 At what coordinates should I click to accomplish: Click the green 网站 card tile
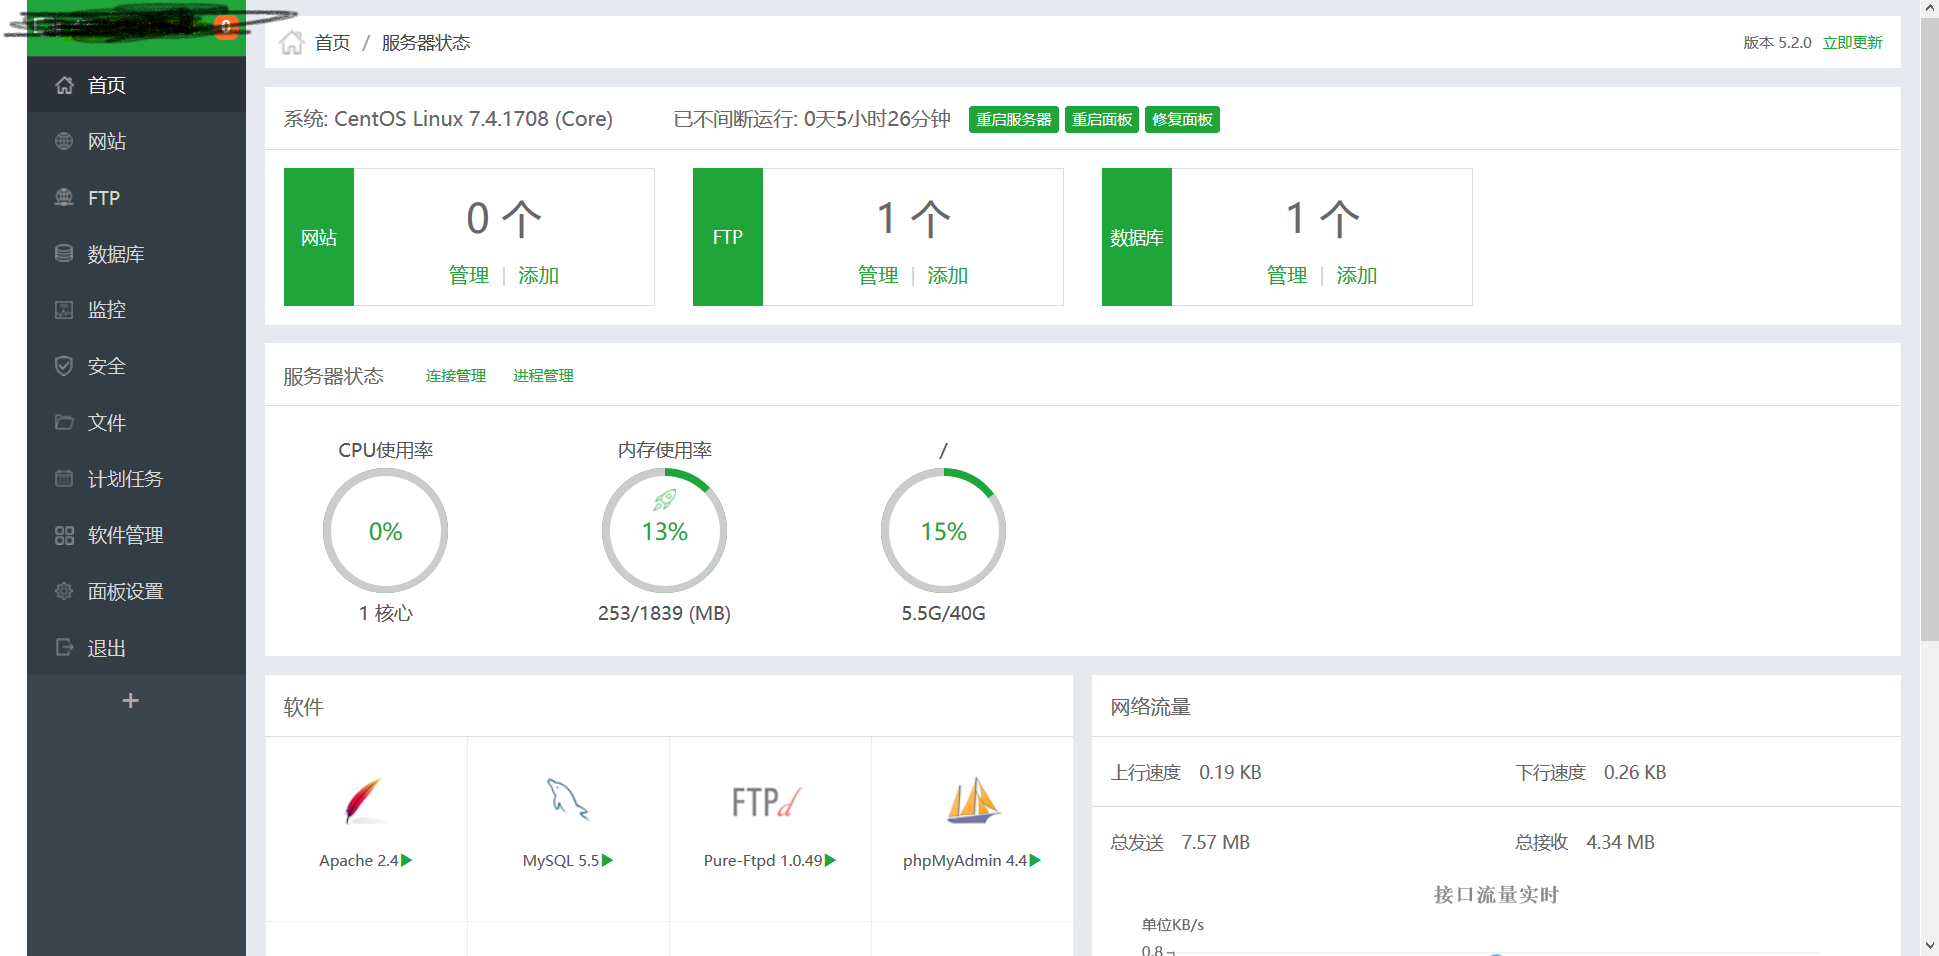tap(319, 237)
